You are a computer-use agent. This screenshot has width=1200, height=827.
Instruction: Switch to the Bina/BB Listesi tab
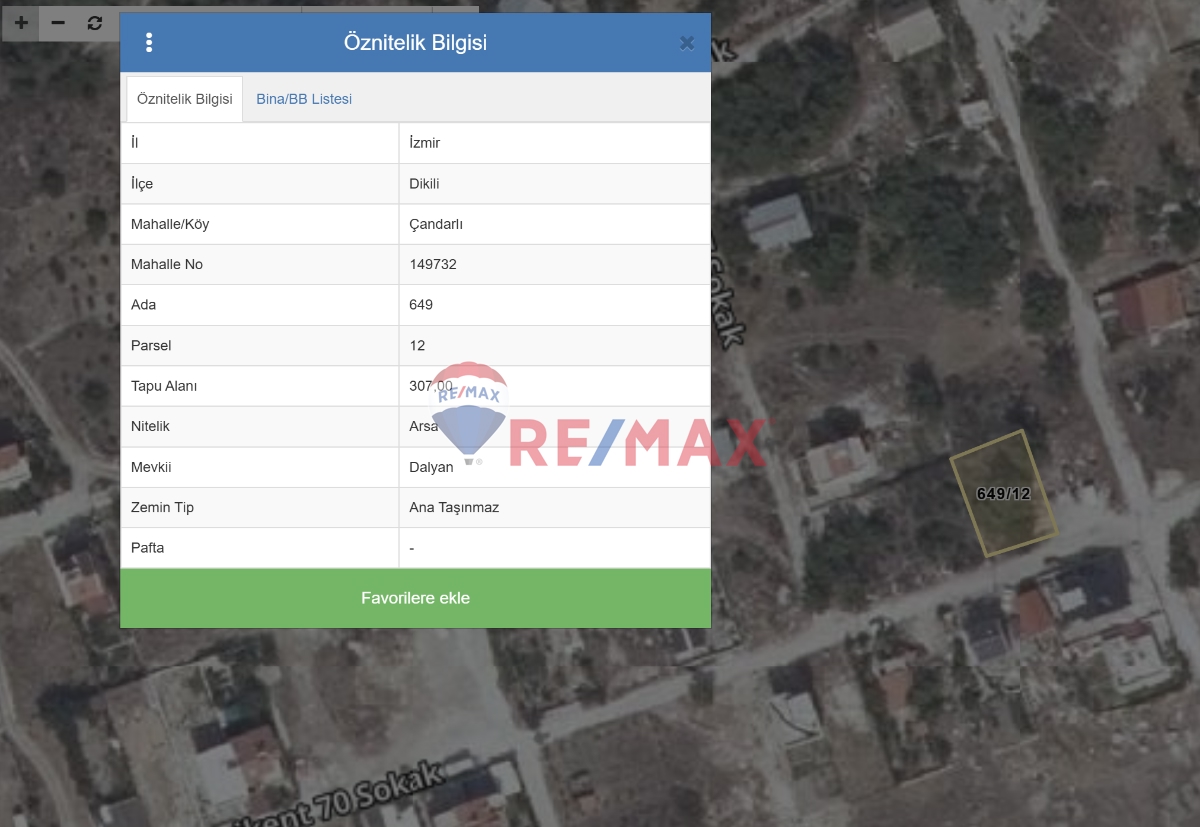[x=303, y=98]
